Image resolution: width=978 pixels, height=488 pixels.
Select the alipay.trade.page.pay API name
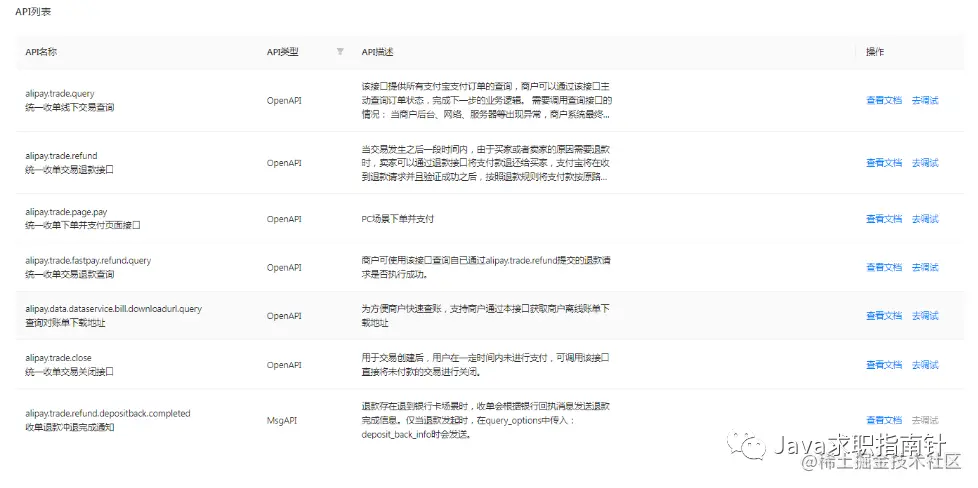[x=66, y=212]
